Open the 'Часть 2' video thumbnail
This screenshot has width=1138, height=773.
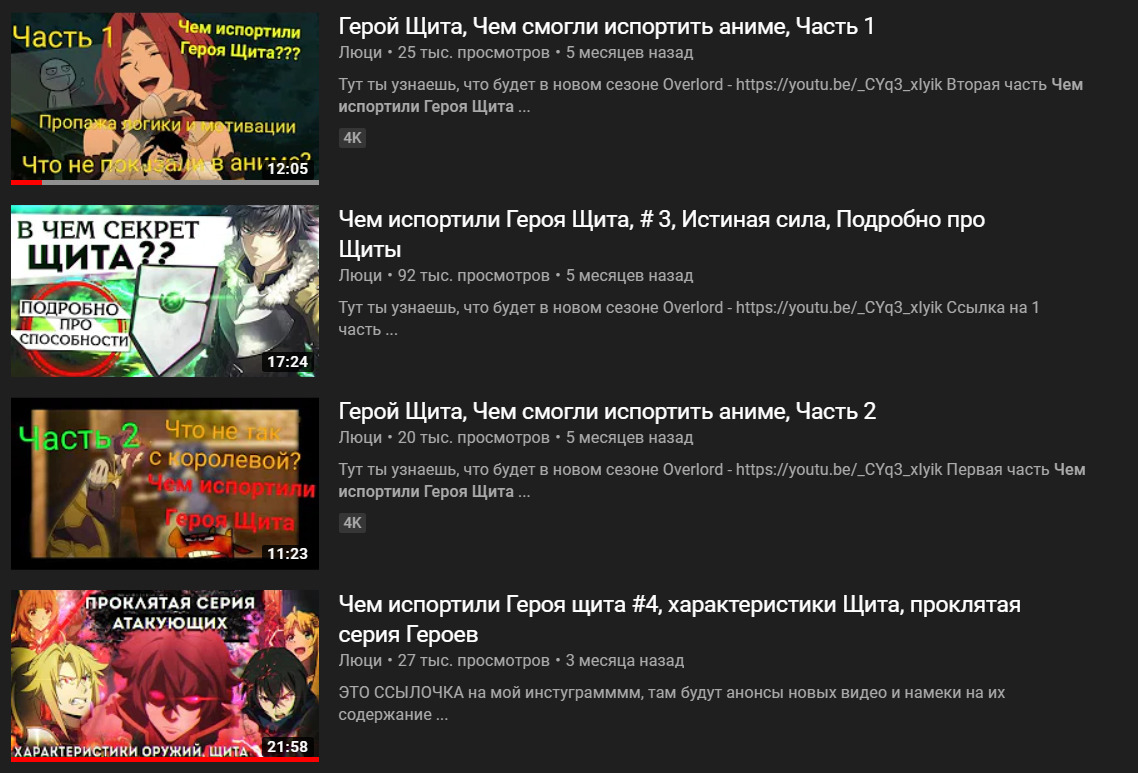point(165,483)
